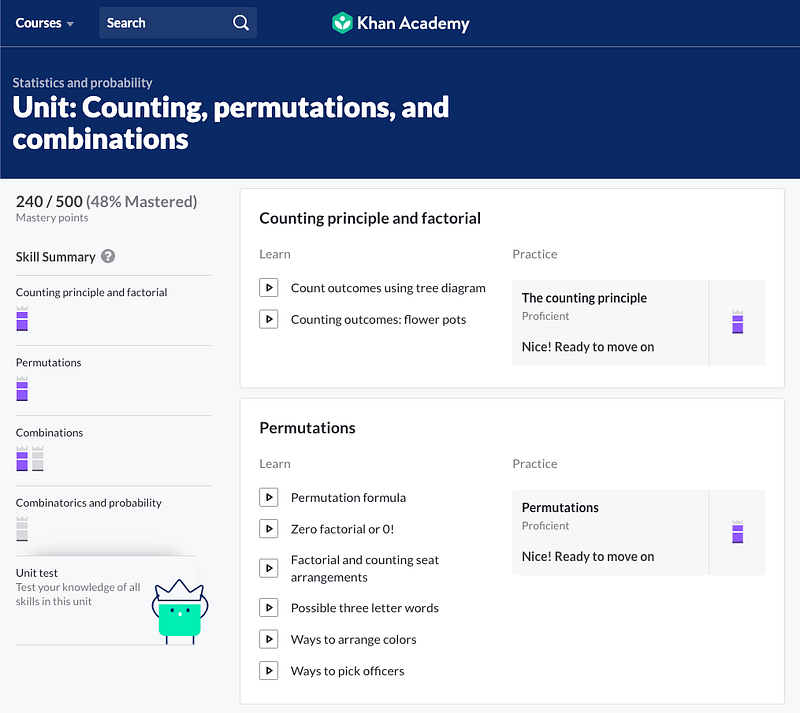Open the Khan Academy logo home
The width and height of the screenshot is (800, 713).
(401, 23)
